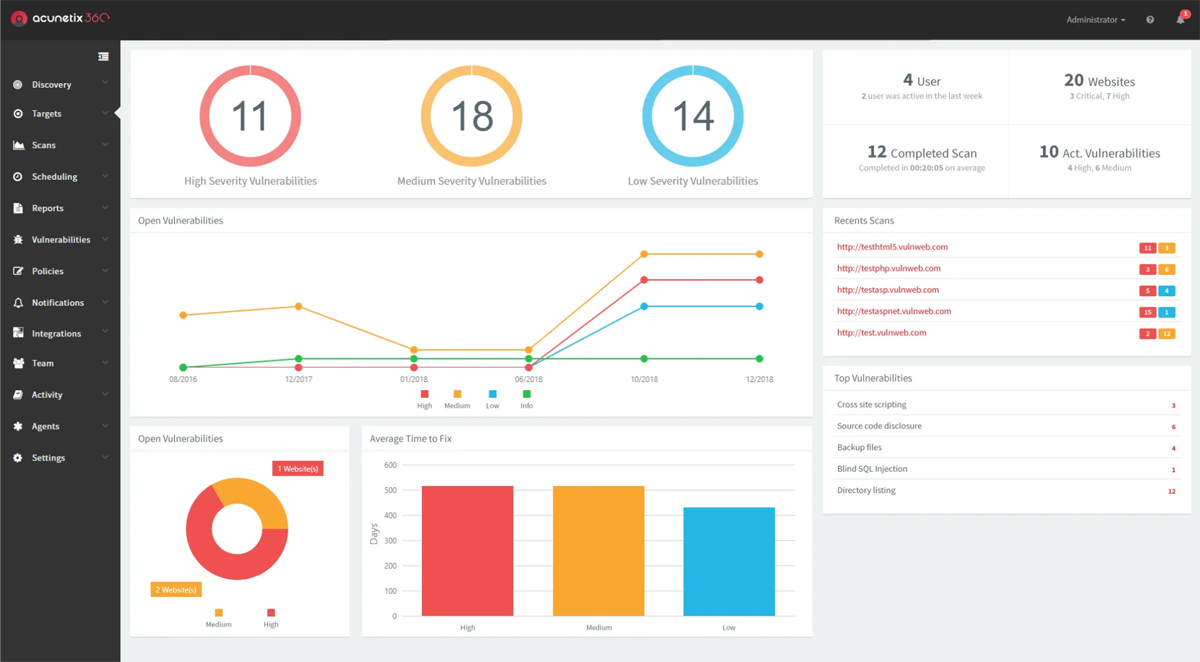Screen dimensions: 1200x662
Task: Click the Policies edit icon
Action: [x=18, y=271]
